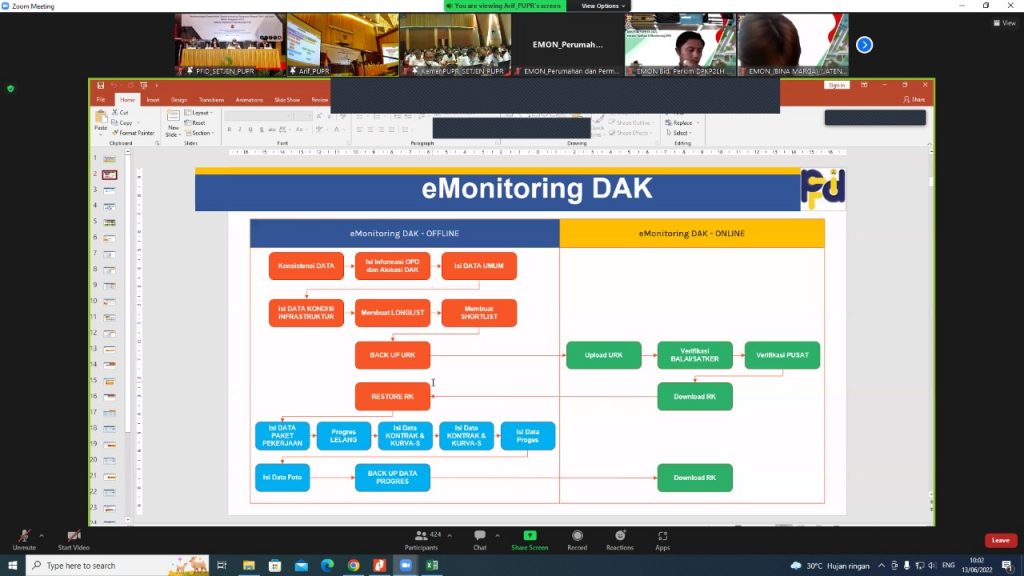The height and width of the screenshot is (576, 1024).
Task: Open the Participants panel
Action: (x=421, y=537)
